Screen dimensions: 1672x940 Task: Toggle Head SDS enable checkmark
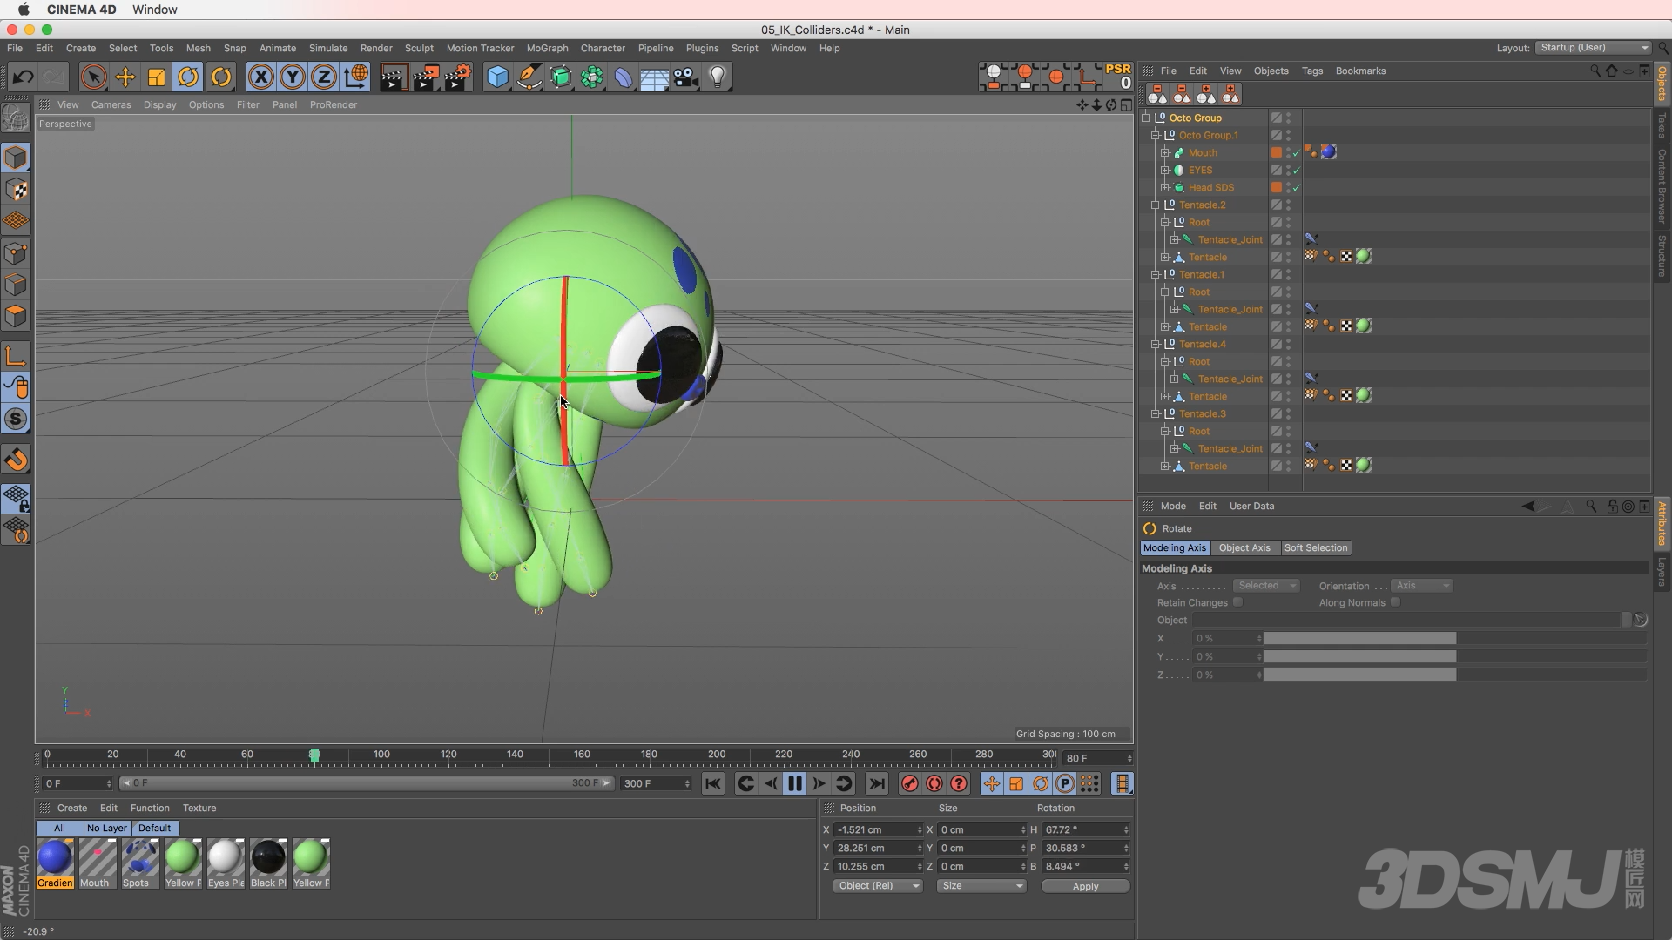click(1296, 188)
